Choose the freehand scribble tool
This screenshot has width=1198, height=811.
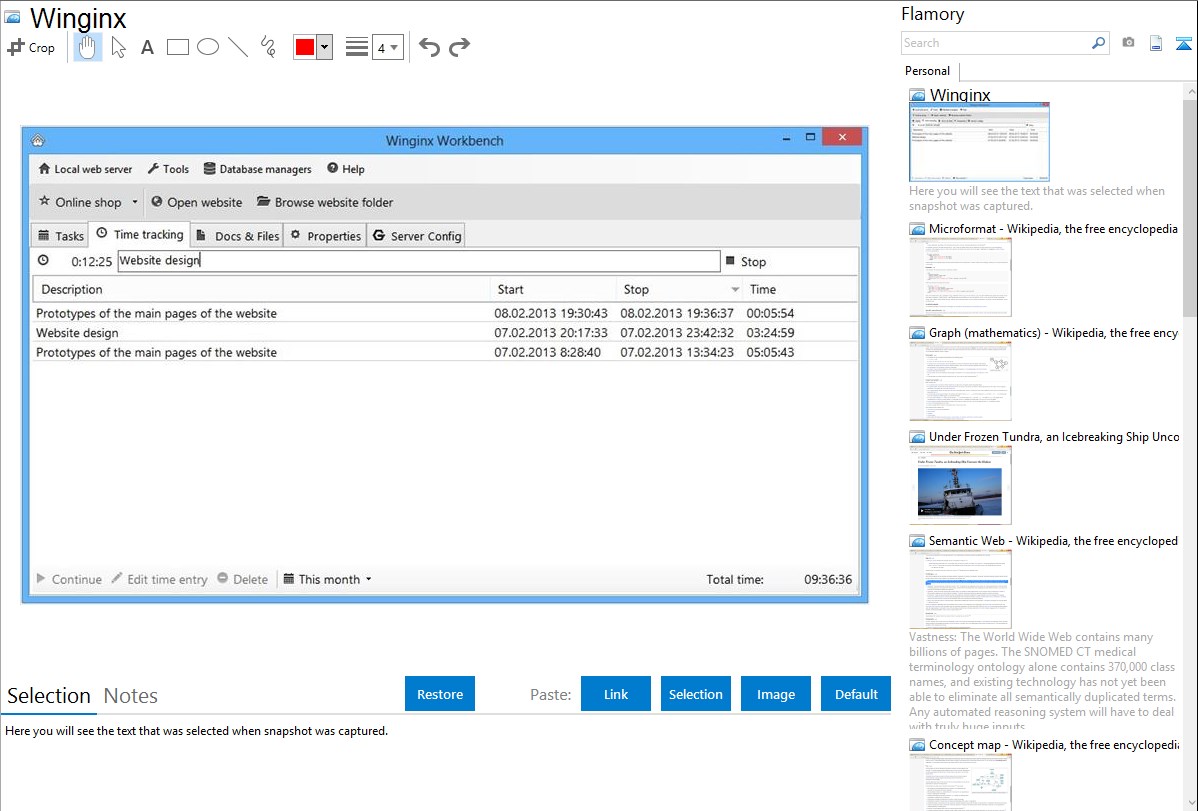pos(267,47)
